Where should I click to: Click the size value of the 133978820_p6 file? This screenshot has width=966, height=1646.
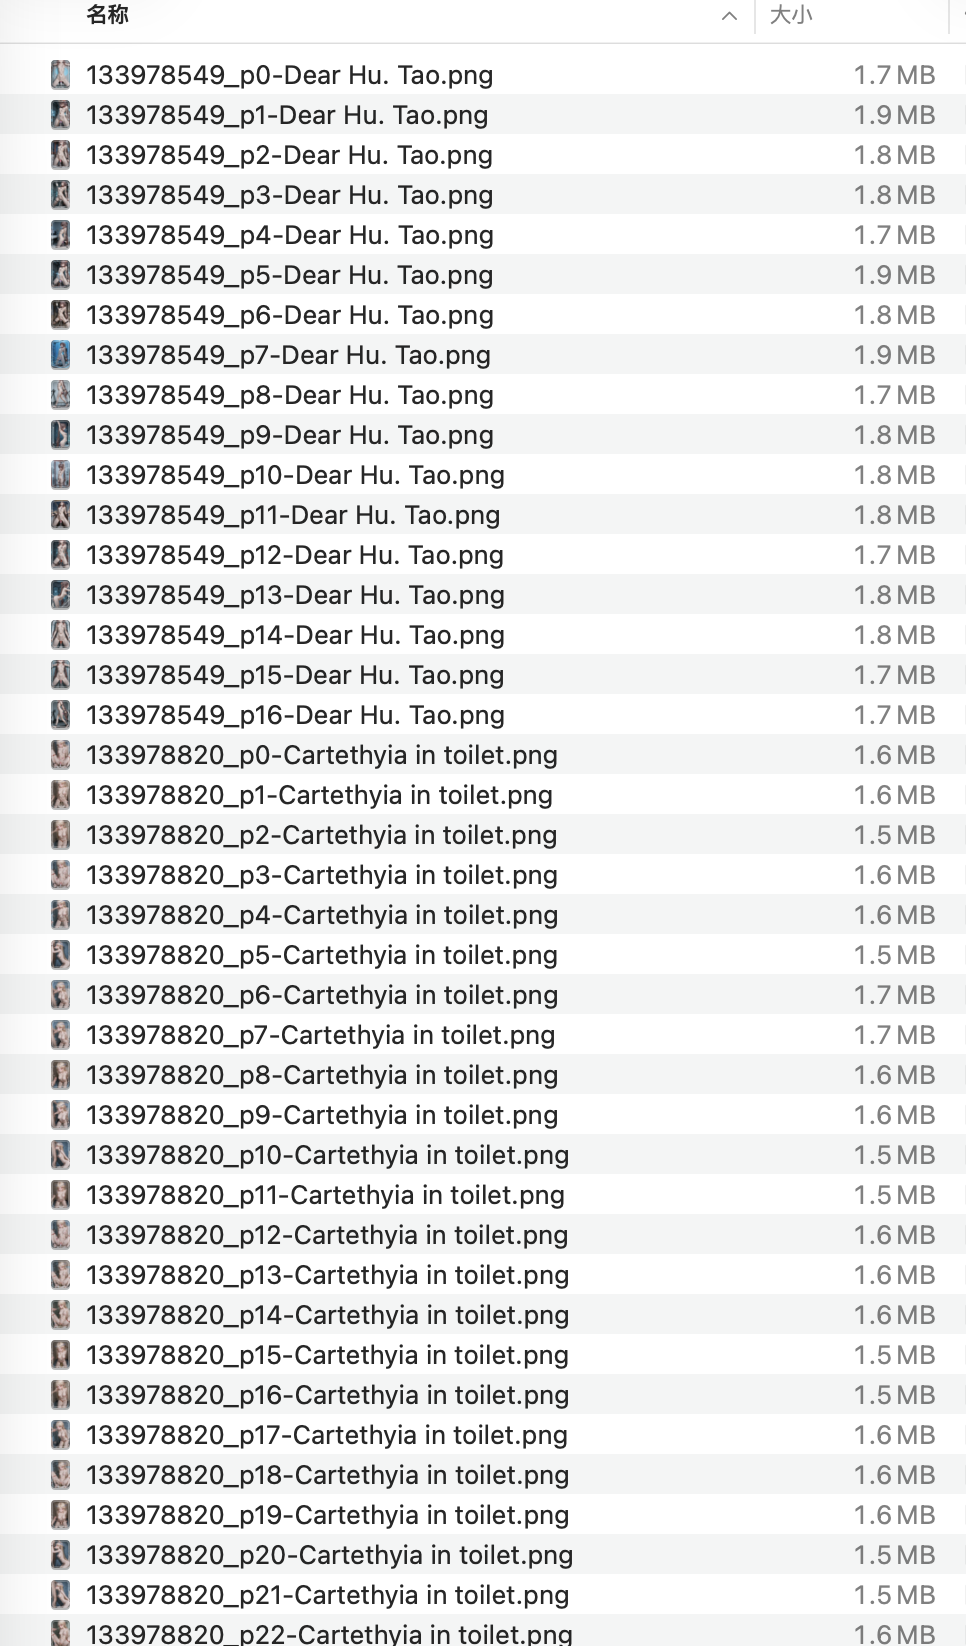tap(893, 995)
